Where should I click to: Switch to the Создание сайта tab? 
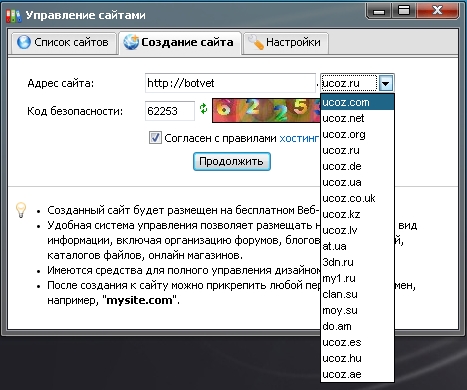pos(180,43)
